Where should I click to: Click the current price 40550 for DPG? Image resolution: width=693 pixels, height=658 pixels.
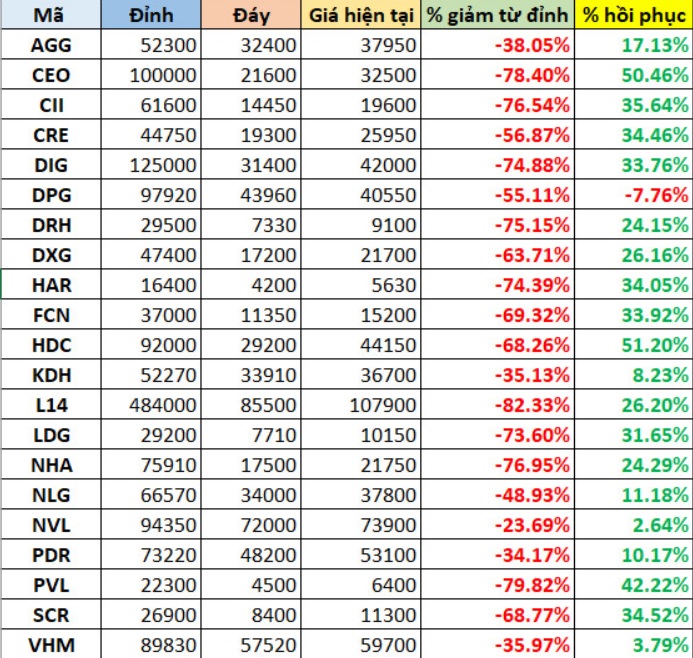(361, 195)
